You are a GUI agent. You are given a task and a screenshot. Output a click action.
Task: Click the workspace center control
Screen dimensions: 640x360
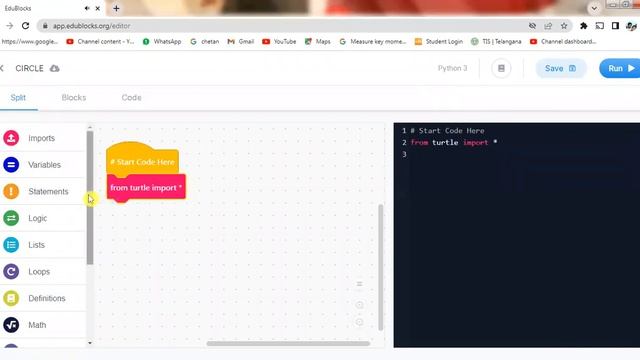coord(359,284)
